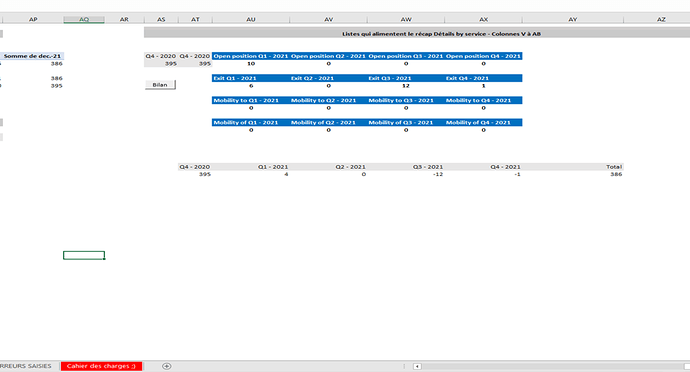This screenshot has width=690, height=372.
Task: Click the Open position Q1 value cell showing 10
Action: 250,63
